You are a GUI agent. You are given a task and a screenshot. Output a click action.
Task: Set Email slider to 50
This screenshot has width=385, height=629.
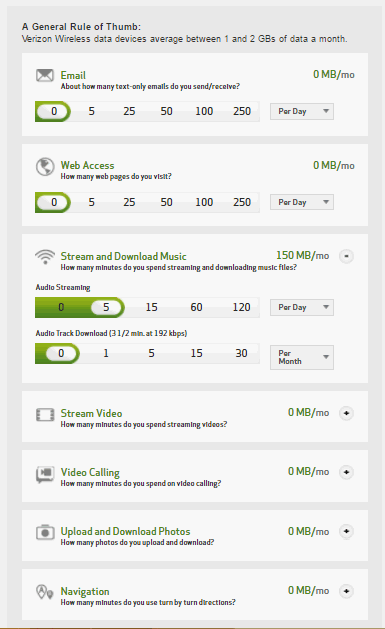click(x=166, y=111)
